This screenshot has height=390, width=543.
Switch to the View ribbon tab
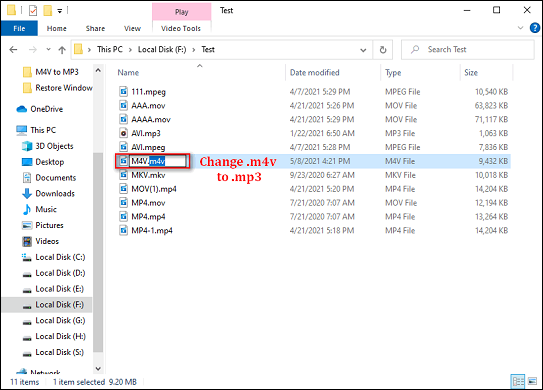coord(132,28)
